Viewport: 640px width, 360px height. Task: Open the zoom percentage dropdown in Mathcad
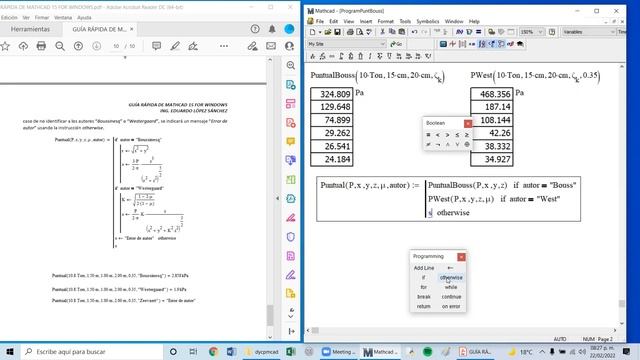[540, 32]
